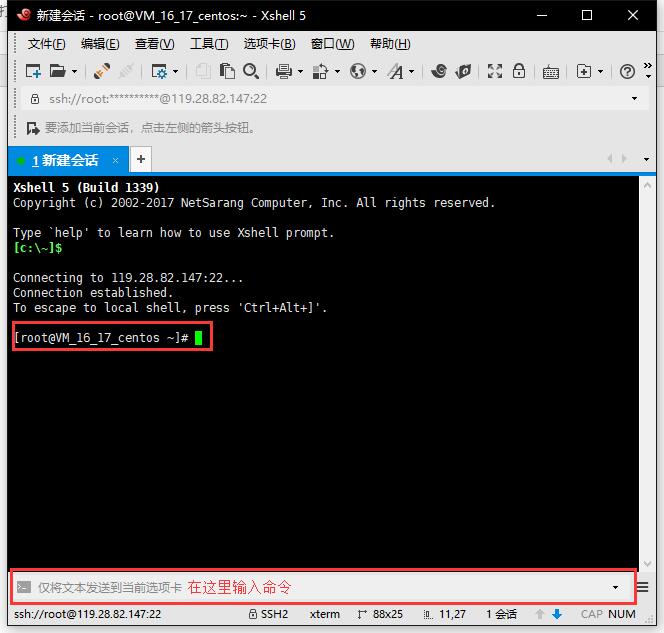This screenshot has height=633, width=664.
Task: Add a new tab with plus button
Action: coord(141,159)
